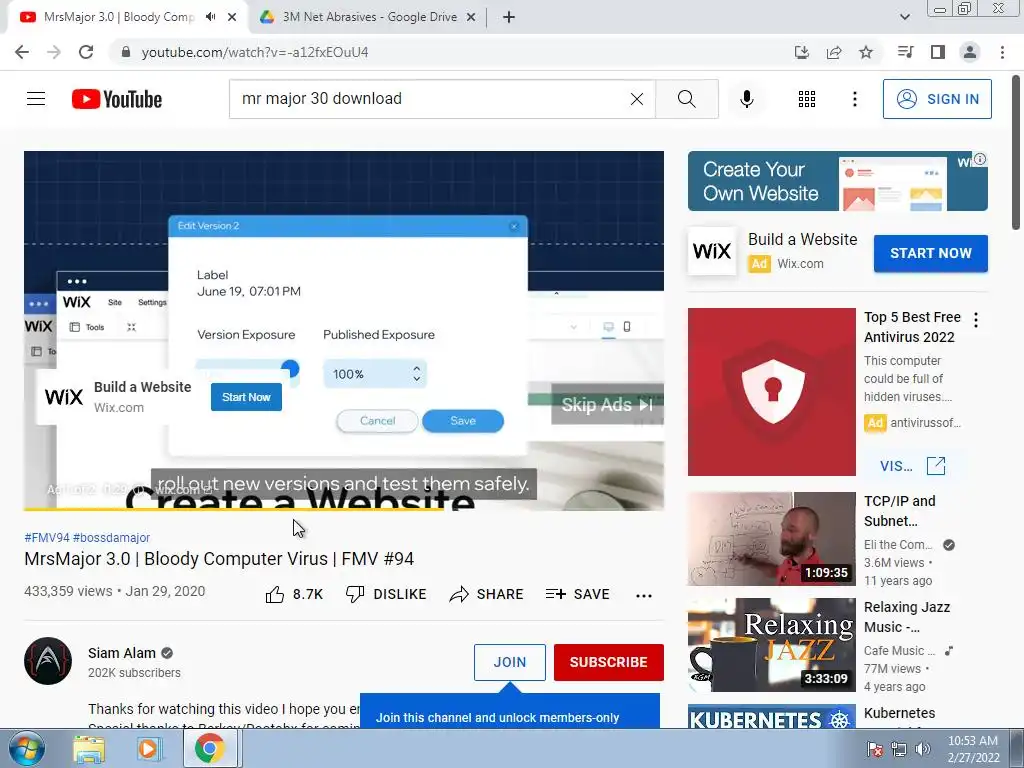Open Siam Alam channel name link
This screenshot has height=768, width=1024.
[121, 653]
